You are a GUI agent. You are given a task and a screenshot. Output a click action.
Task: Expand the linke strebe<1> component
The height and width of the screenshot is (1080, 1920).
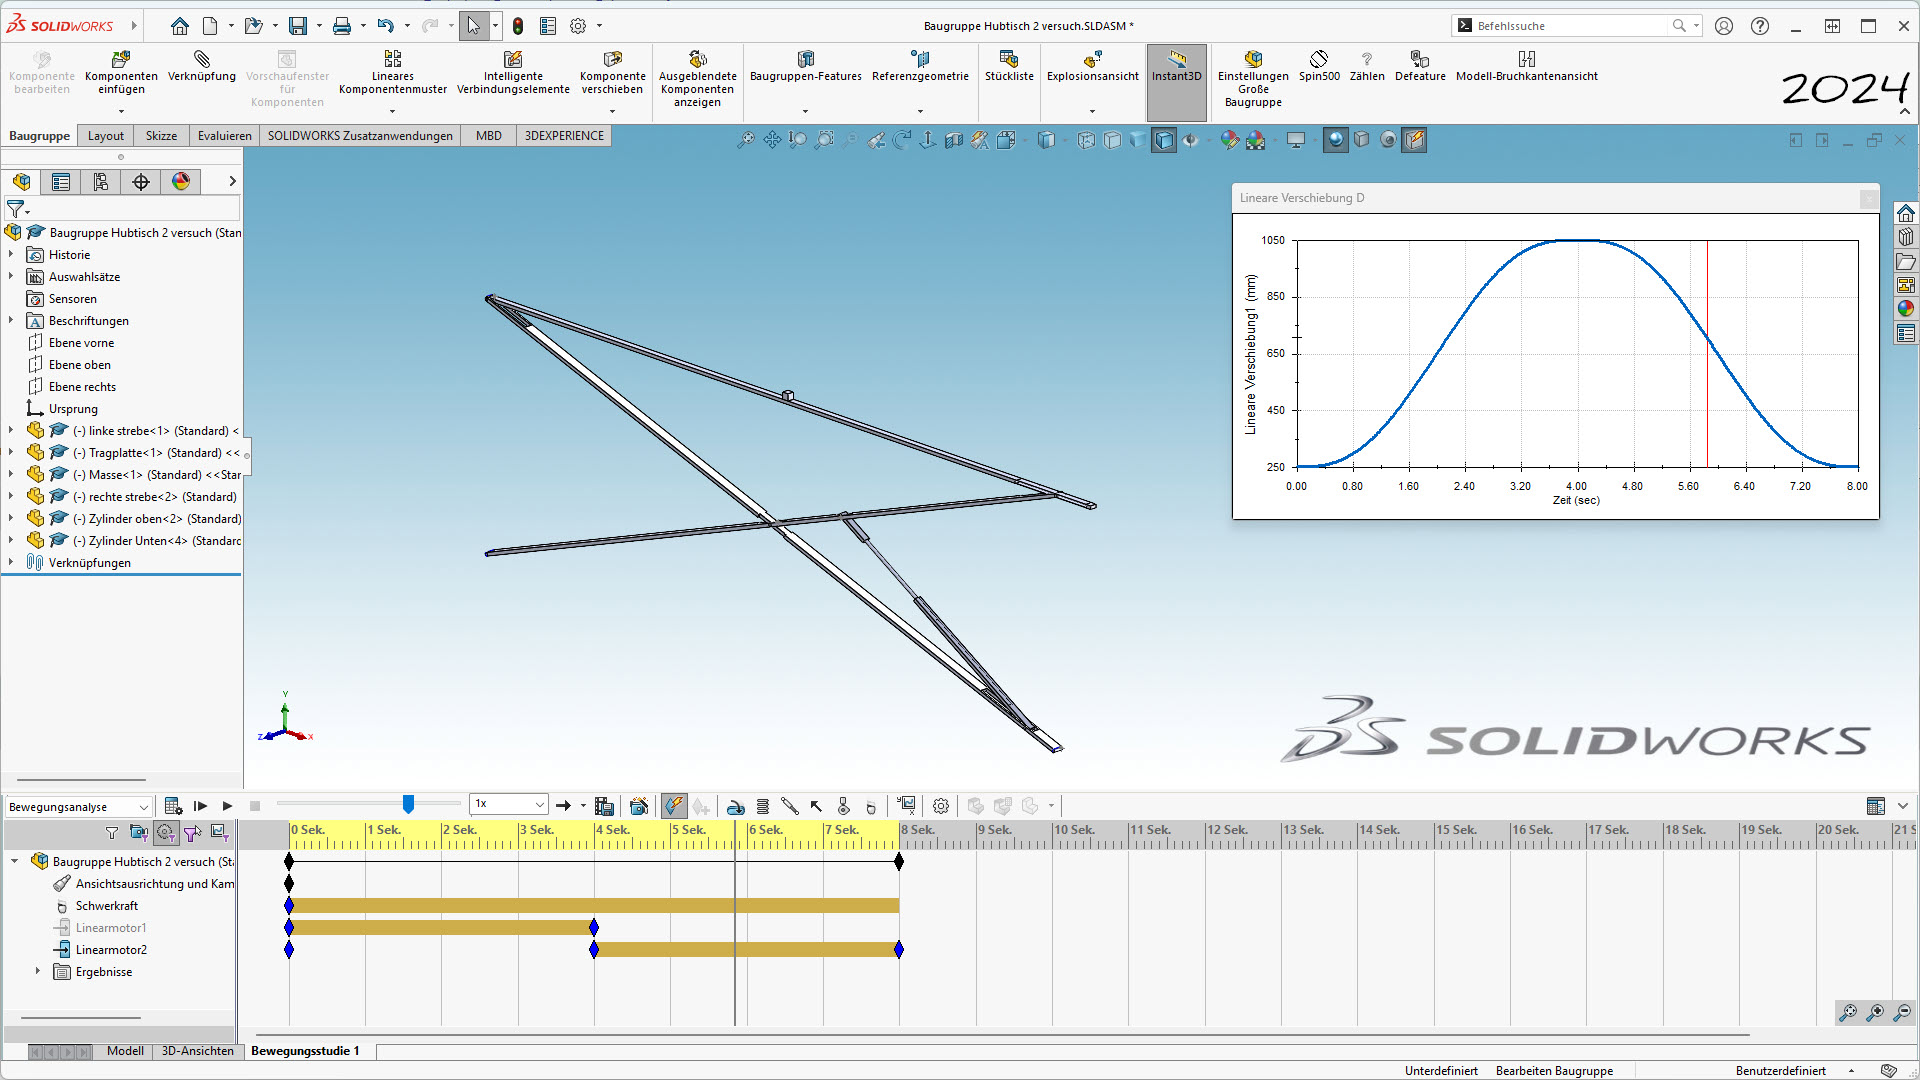pyautogui.click(x=11, y=431)
